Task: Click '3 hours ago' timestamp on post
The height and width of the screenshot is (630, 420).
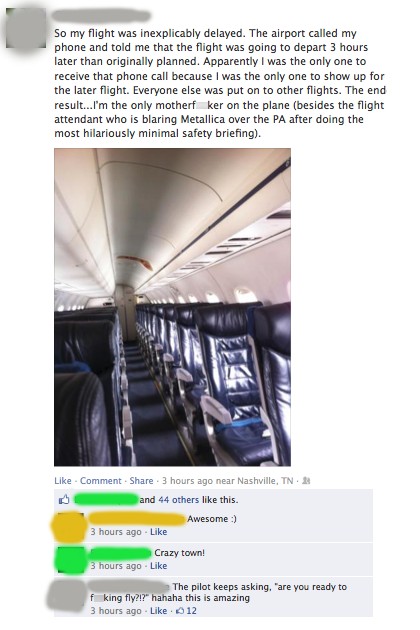Action: tap(187, 481)
